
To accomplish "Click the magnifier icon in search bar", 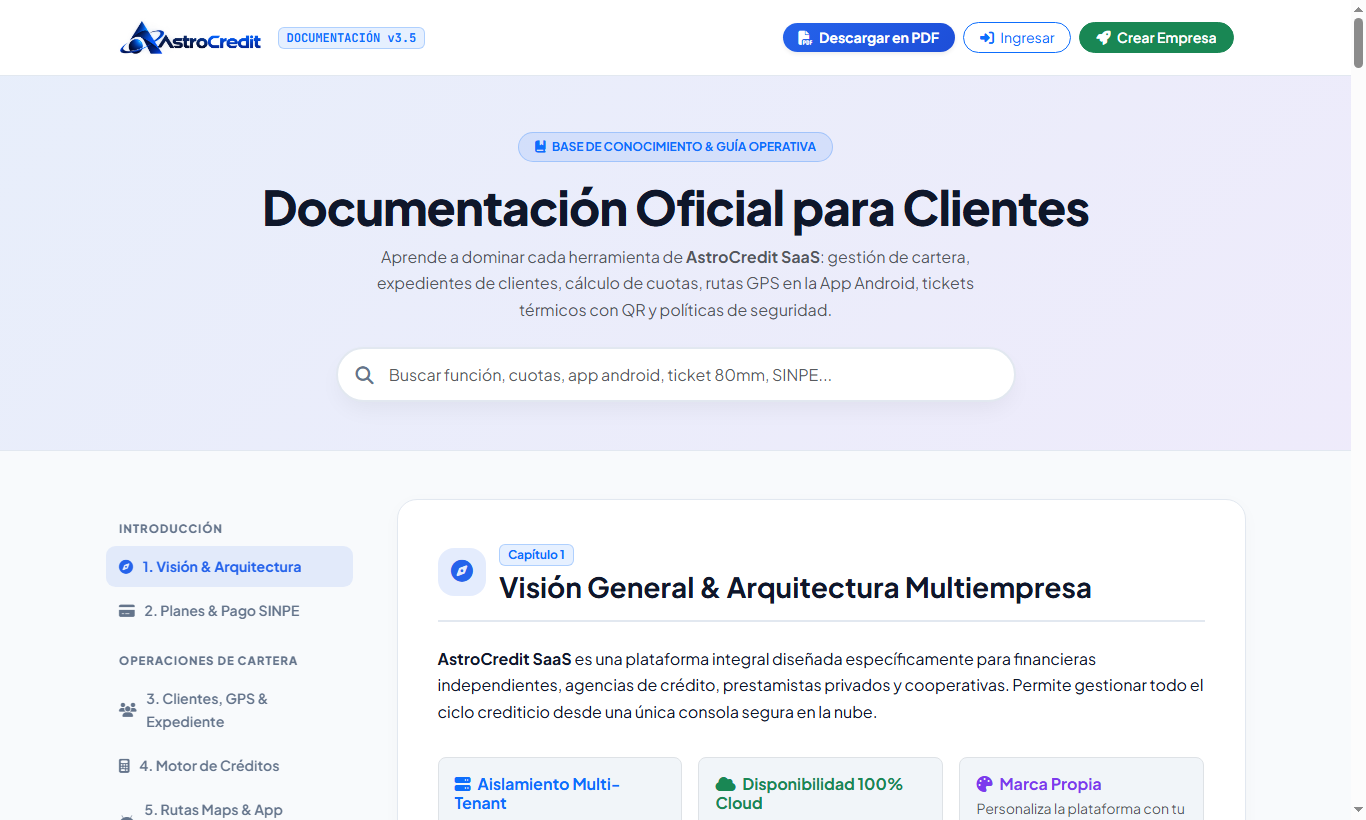I will [365, 375].
